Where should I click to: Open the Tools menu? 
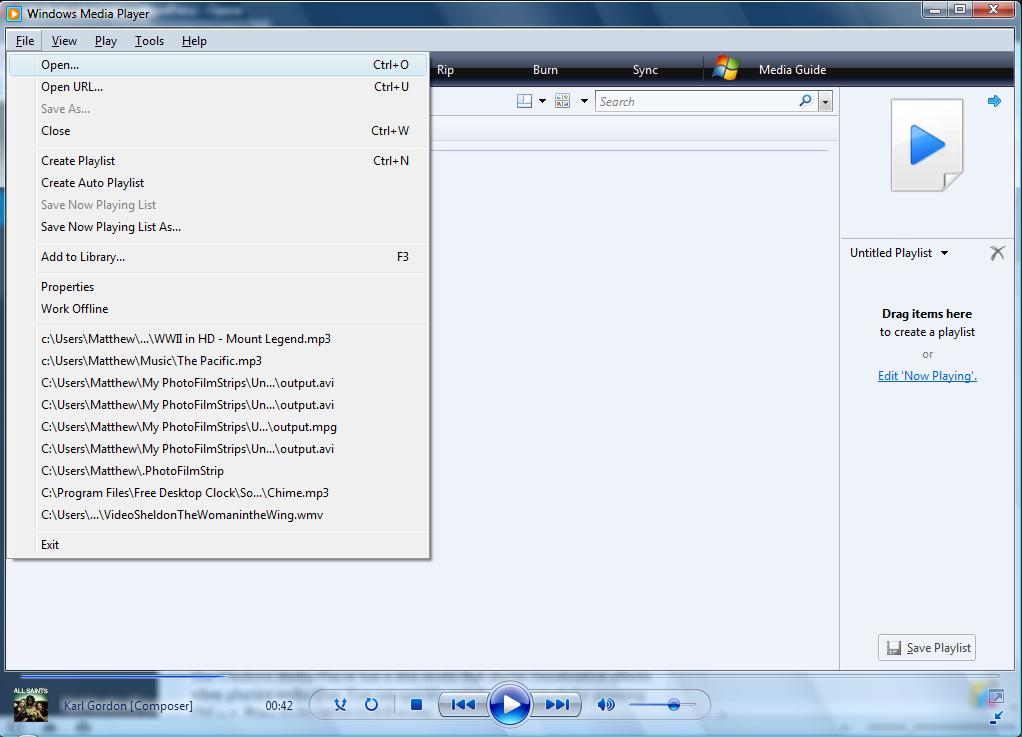point(149,41)
